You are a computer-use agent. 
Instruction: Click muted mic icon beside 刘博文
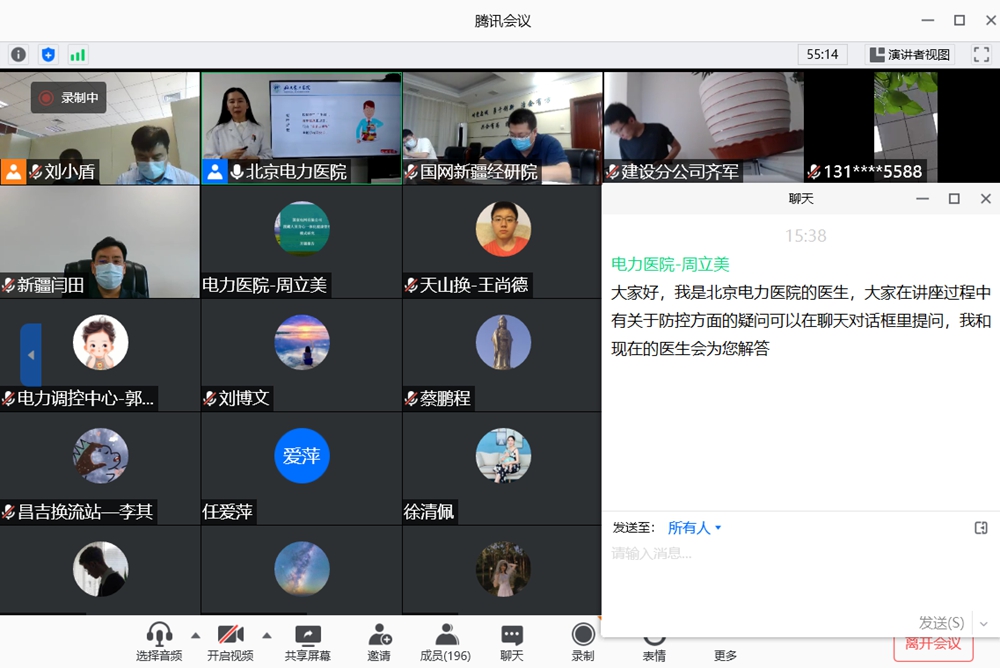point(210,399)
